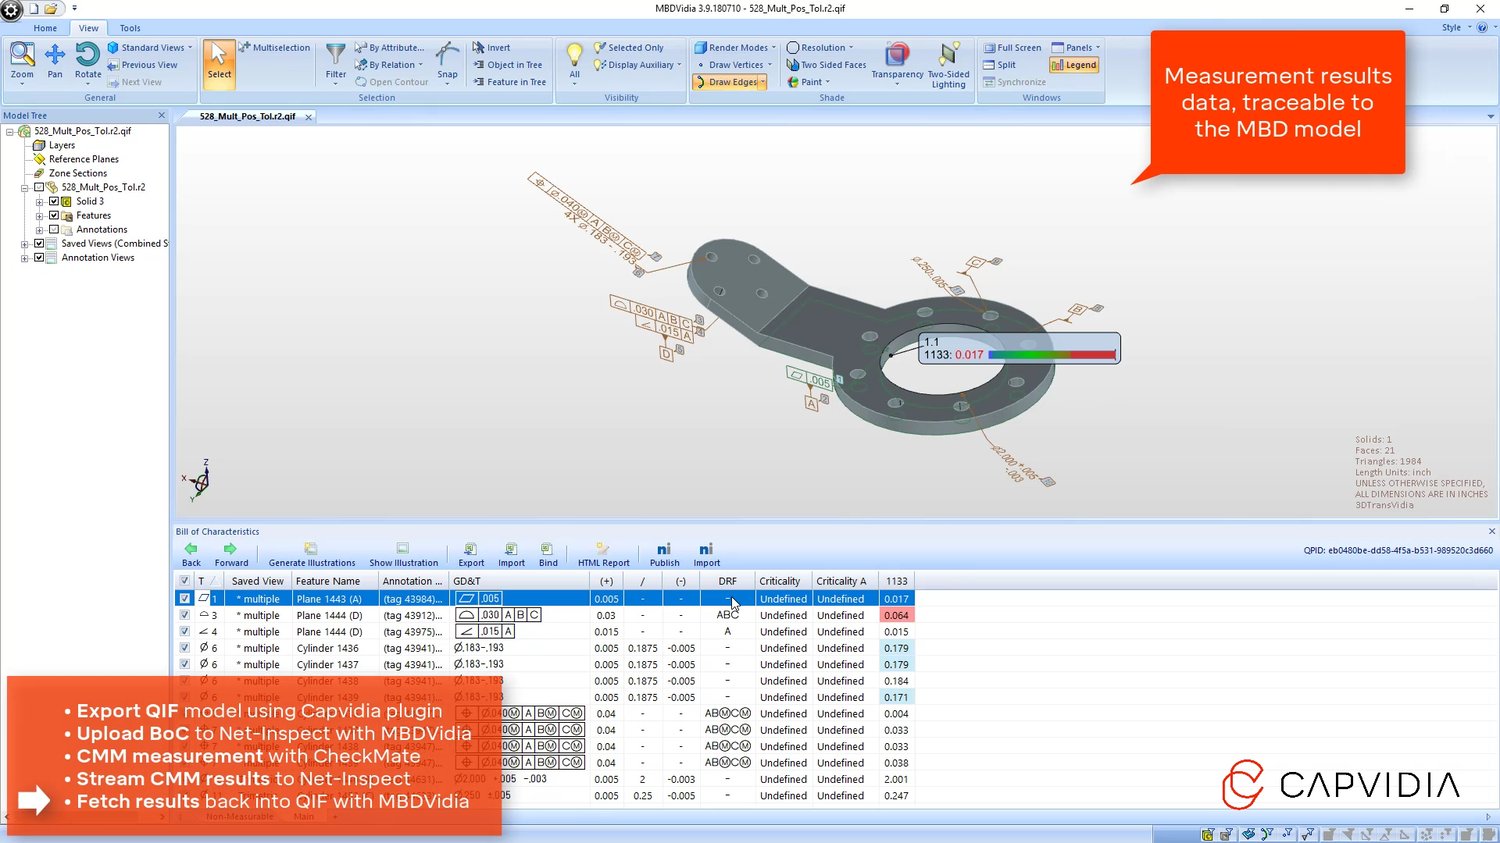Open the Filter selection tool
This screenshot has height=843, width=1500.
(336, 60)
